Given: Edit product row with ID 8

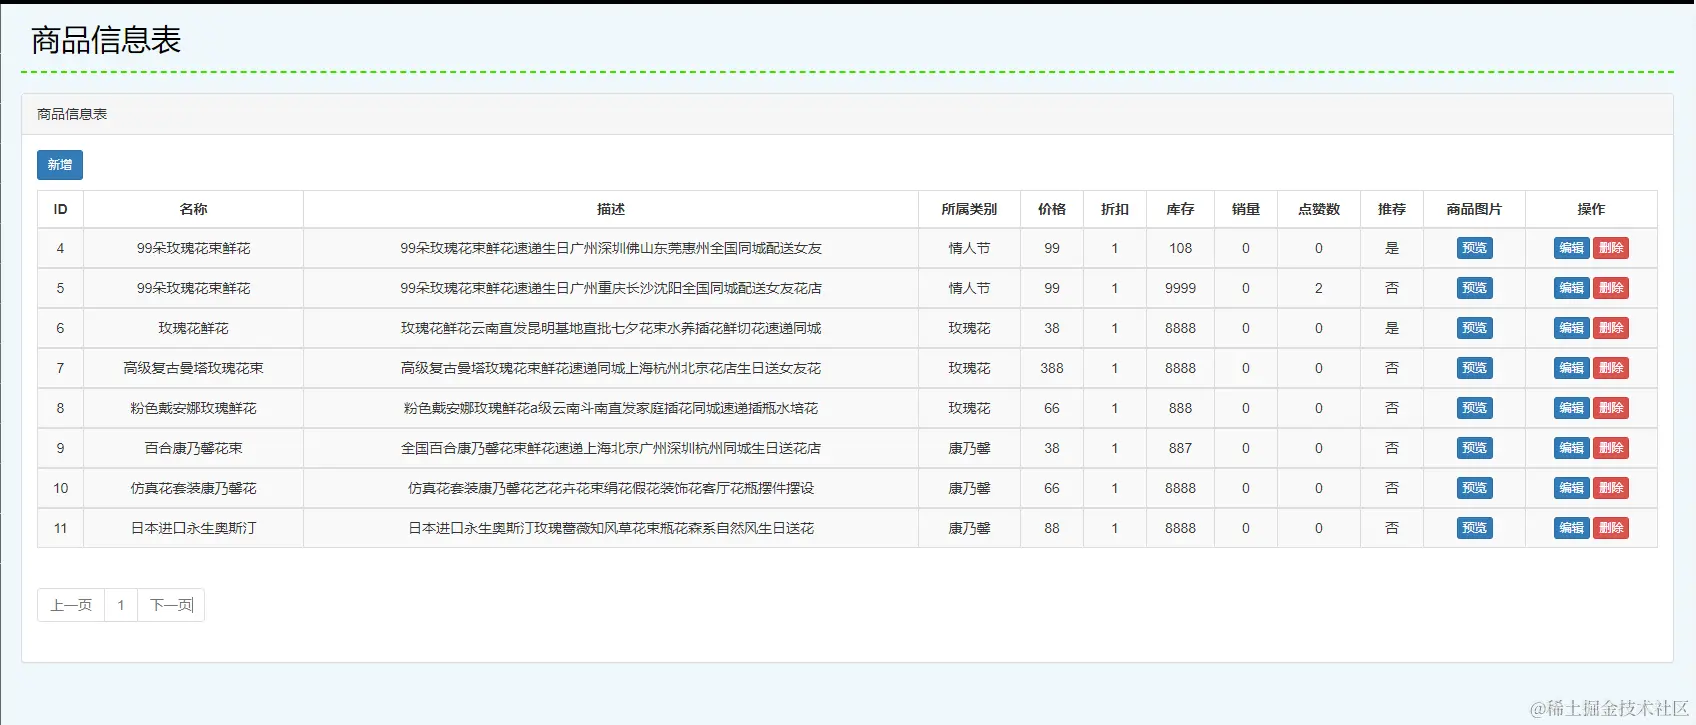Looking at the screenshot, I should point(1571,408).
